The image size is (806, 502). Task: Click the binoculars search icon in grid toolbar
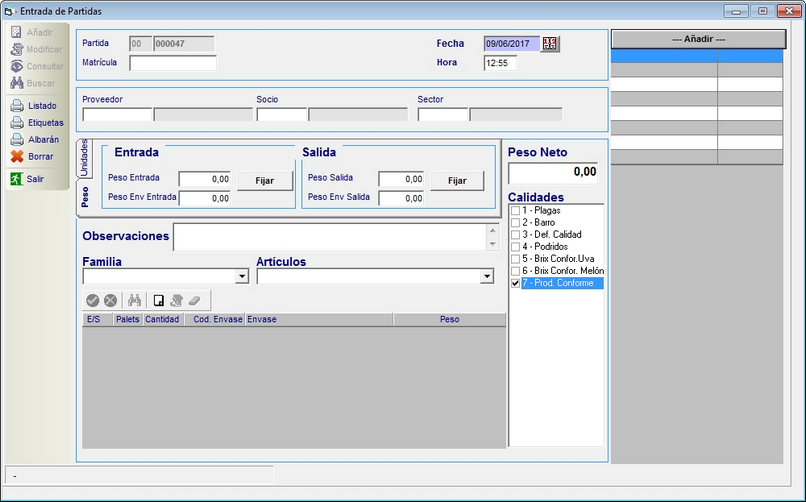tap(134, 300)
